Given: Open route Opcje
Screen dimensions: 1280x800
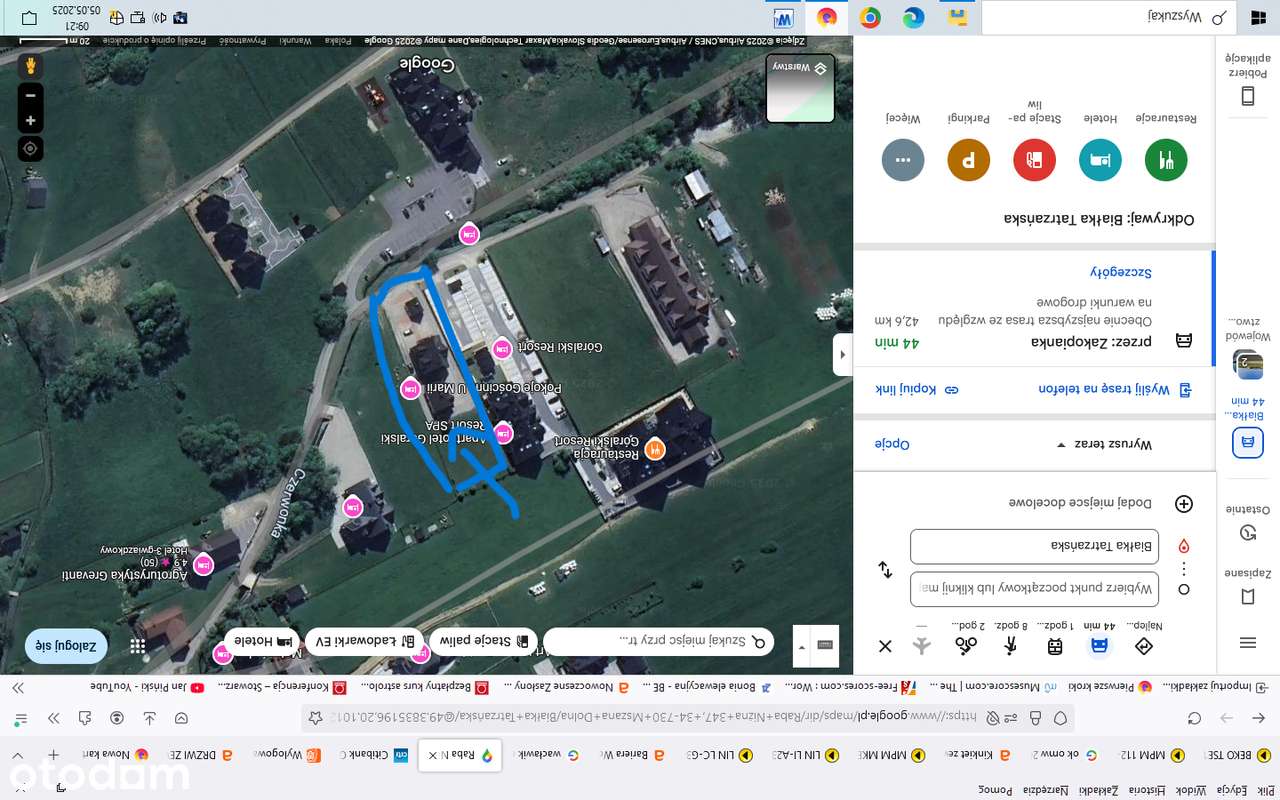Looking at the screenshot, I should pyautogui.click(x=892, y=444).
